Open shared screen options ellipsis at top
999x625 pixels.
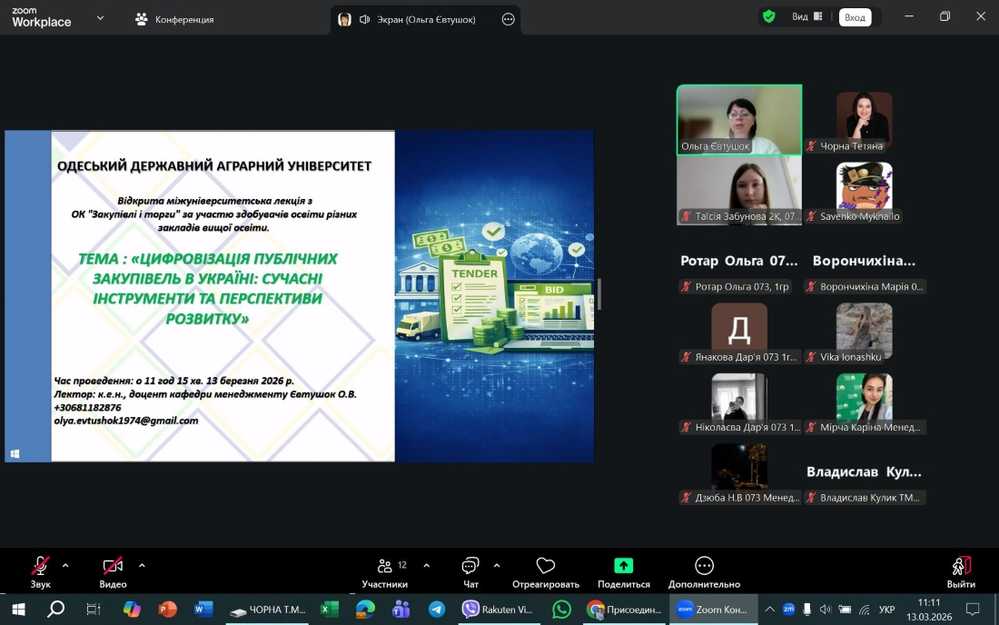508,19
